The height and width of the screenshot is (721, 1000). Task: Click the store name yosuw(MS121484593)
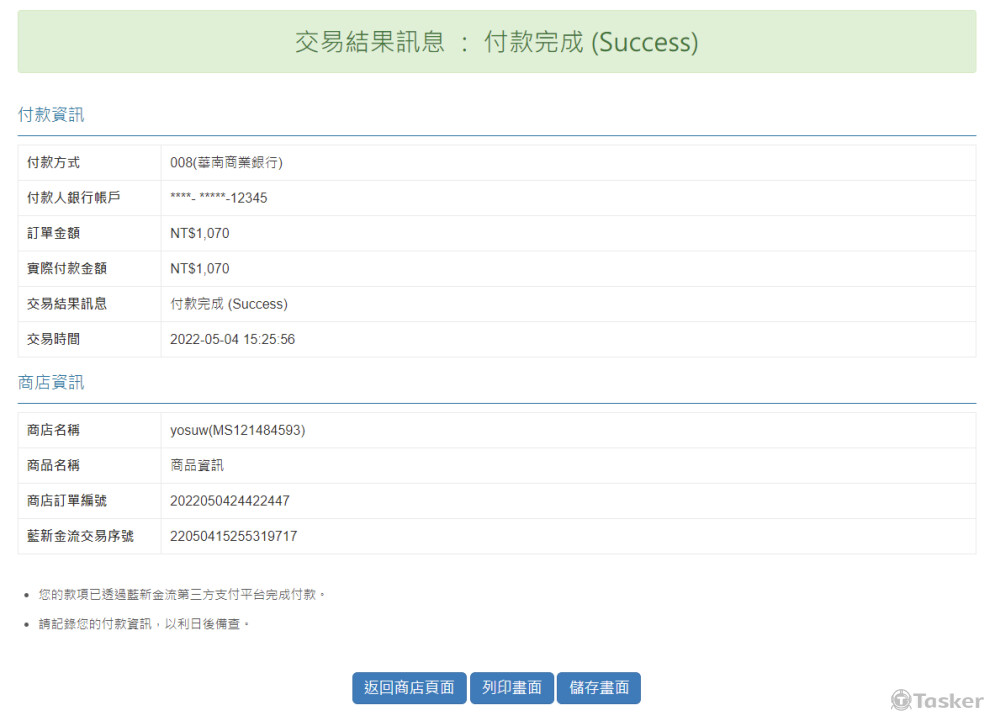coord(238,430)
